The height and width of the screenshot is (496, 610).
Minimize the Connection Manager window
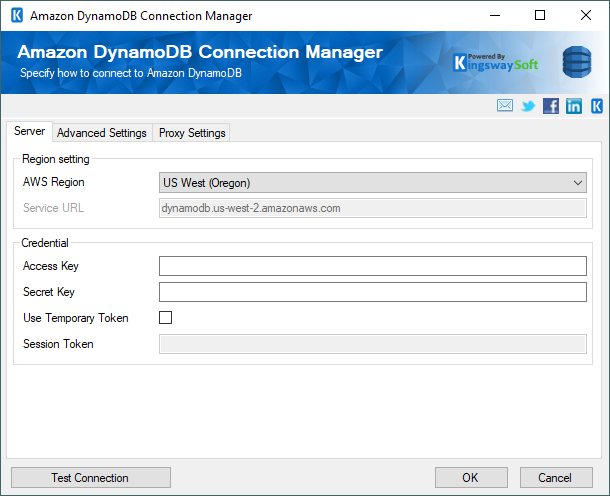(495, 16)
